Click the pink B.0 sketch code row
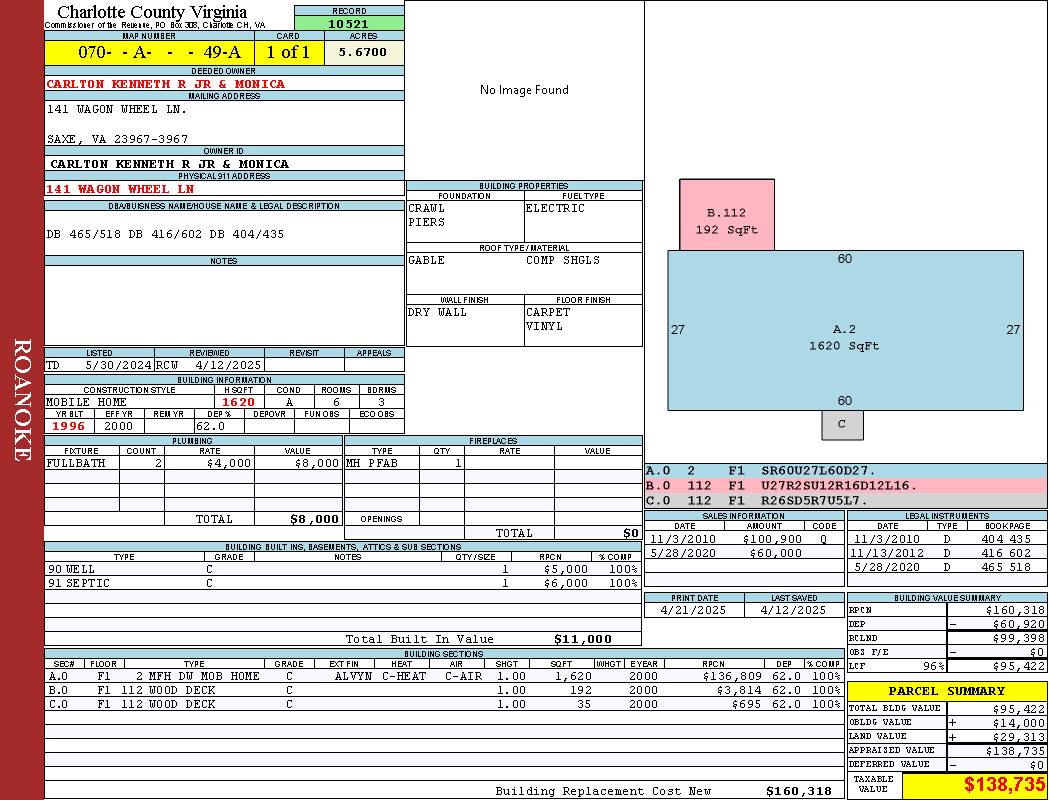Viewport: 1050px width, 800px height. (x=845, y=485)
